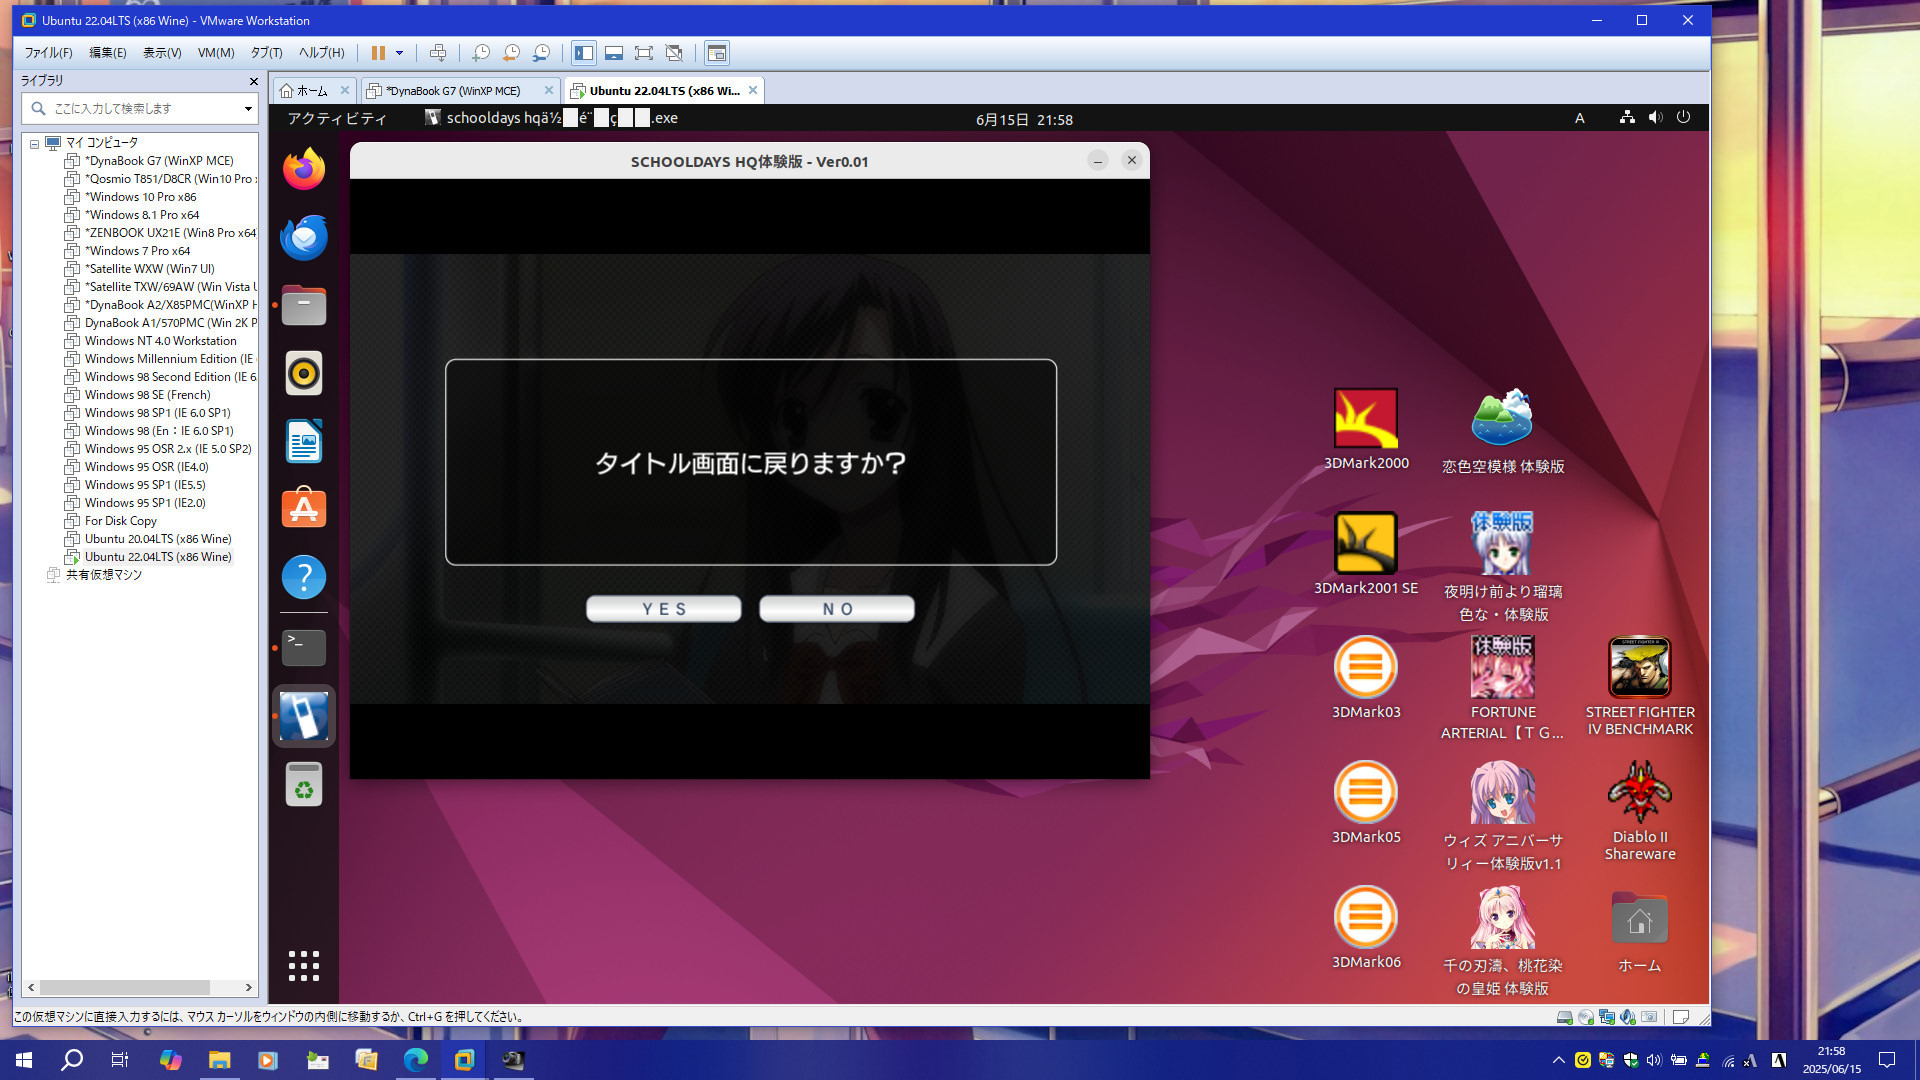Launch Rhythmbox from the dock
The height and width of the screenshot is (1080, 1920).
click(x=304, y=373)
